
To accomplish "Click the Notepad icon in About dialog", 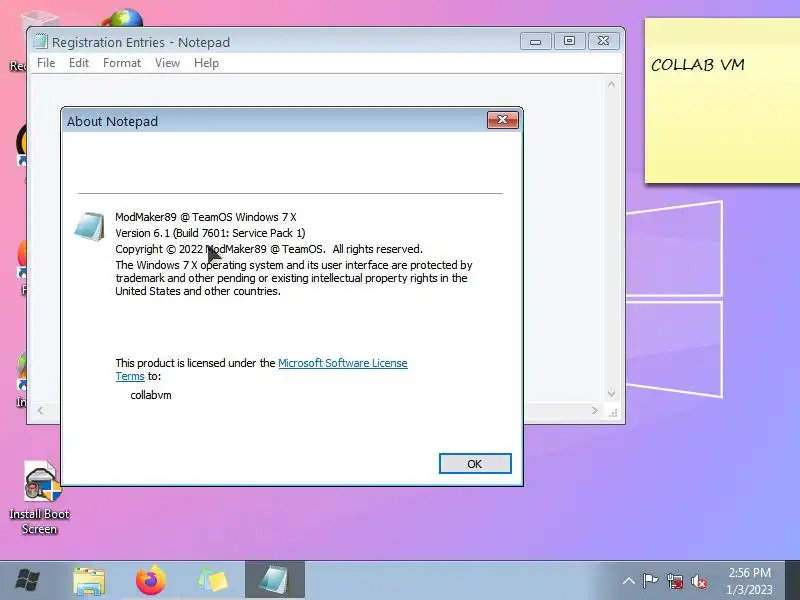I will [x=90, y=226].
